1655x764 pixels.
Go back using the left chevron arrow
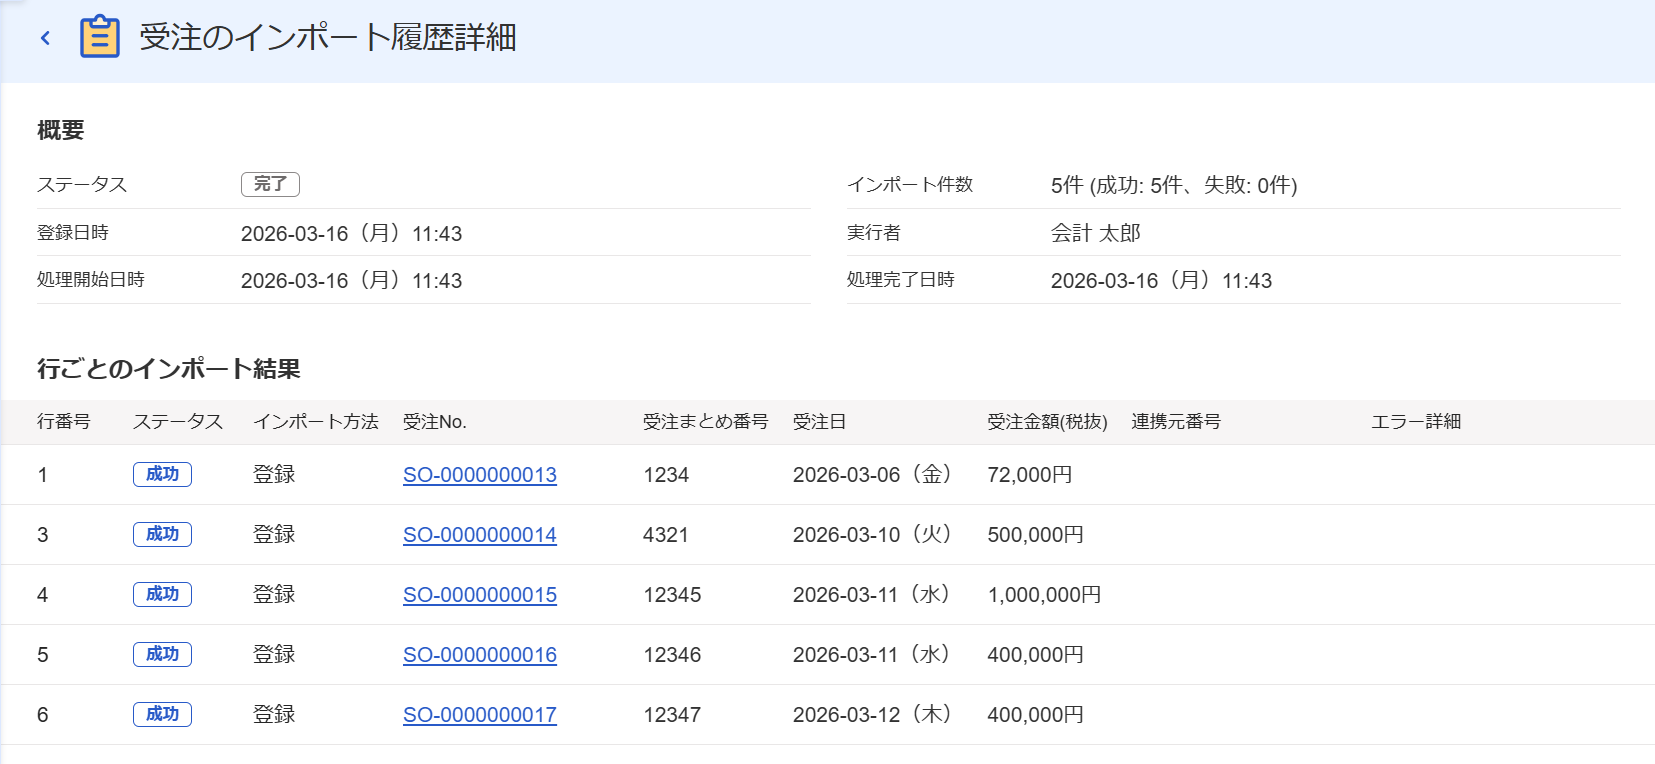pos(45,38)
